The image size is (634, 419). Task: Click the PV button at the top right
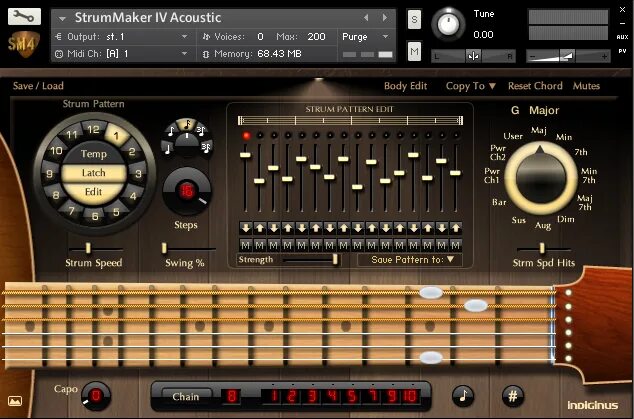point(622,51)
